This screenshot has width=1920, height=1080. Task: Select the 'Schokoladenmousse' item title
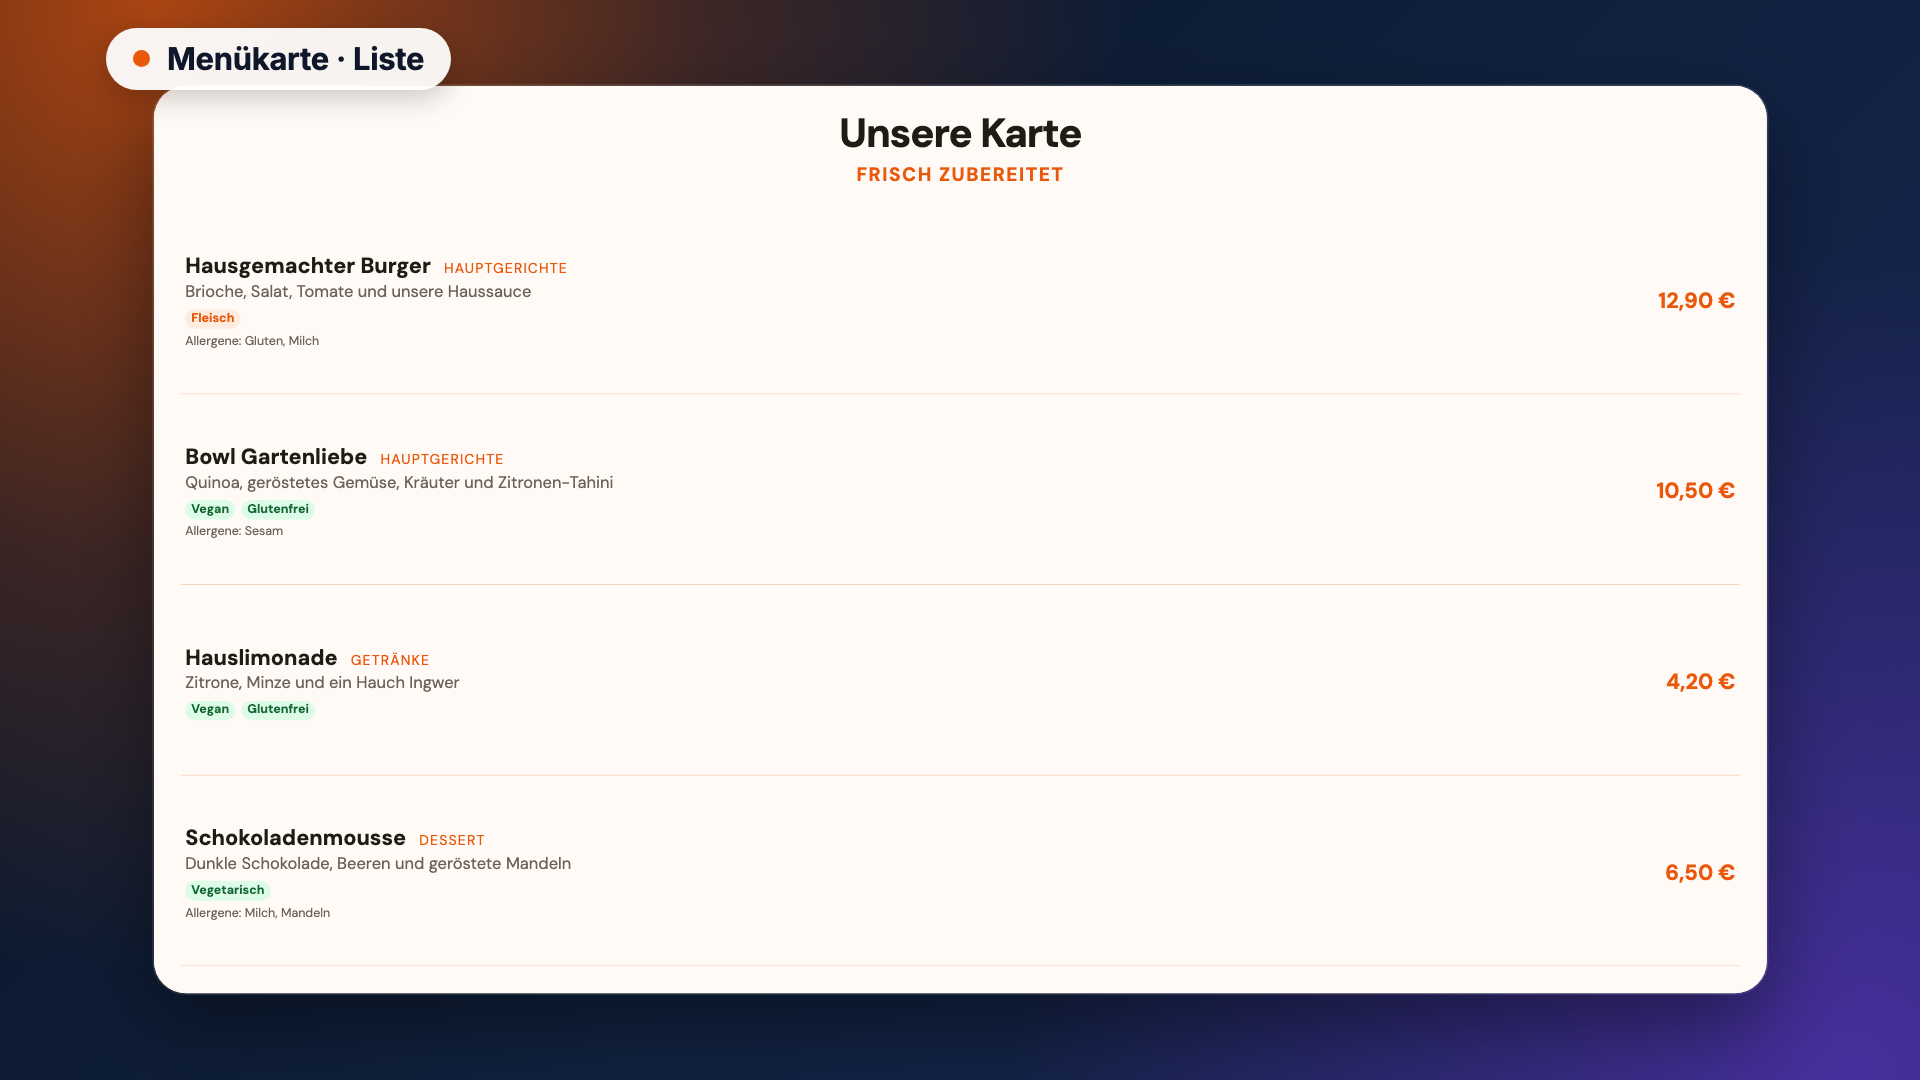(295, 838)
